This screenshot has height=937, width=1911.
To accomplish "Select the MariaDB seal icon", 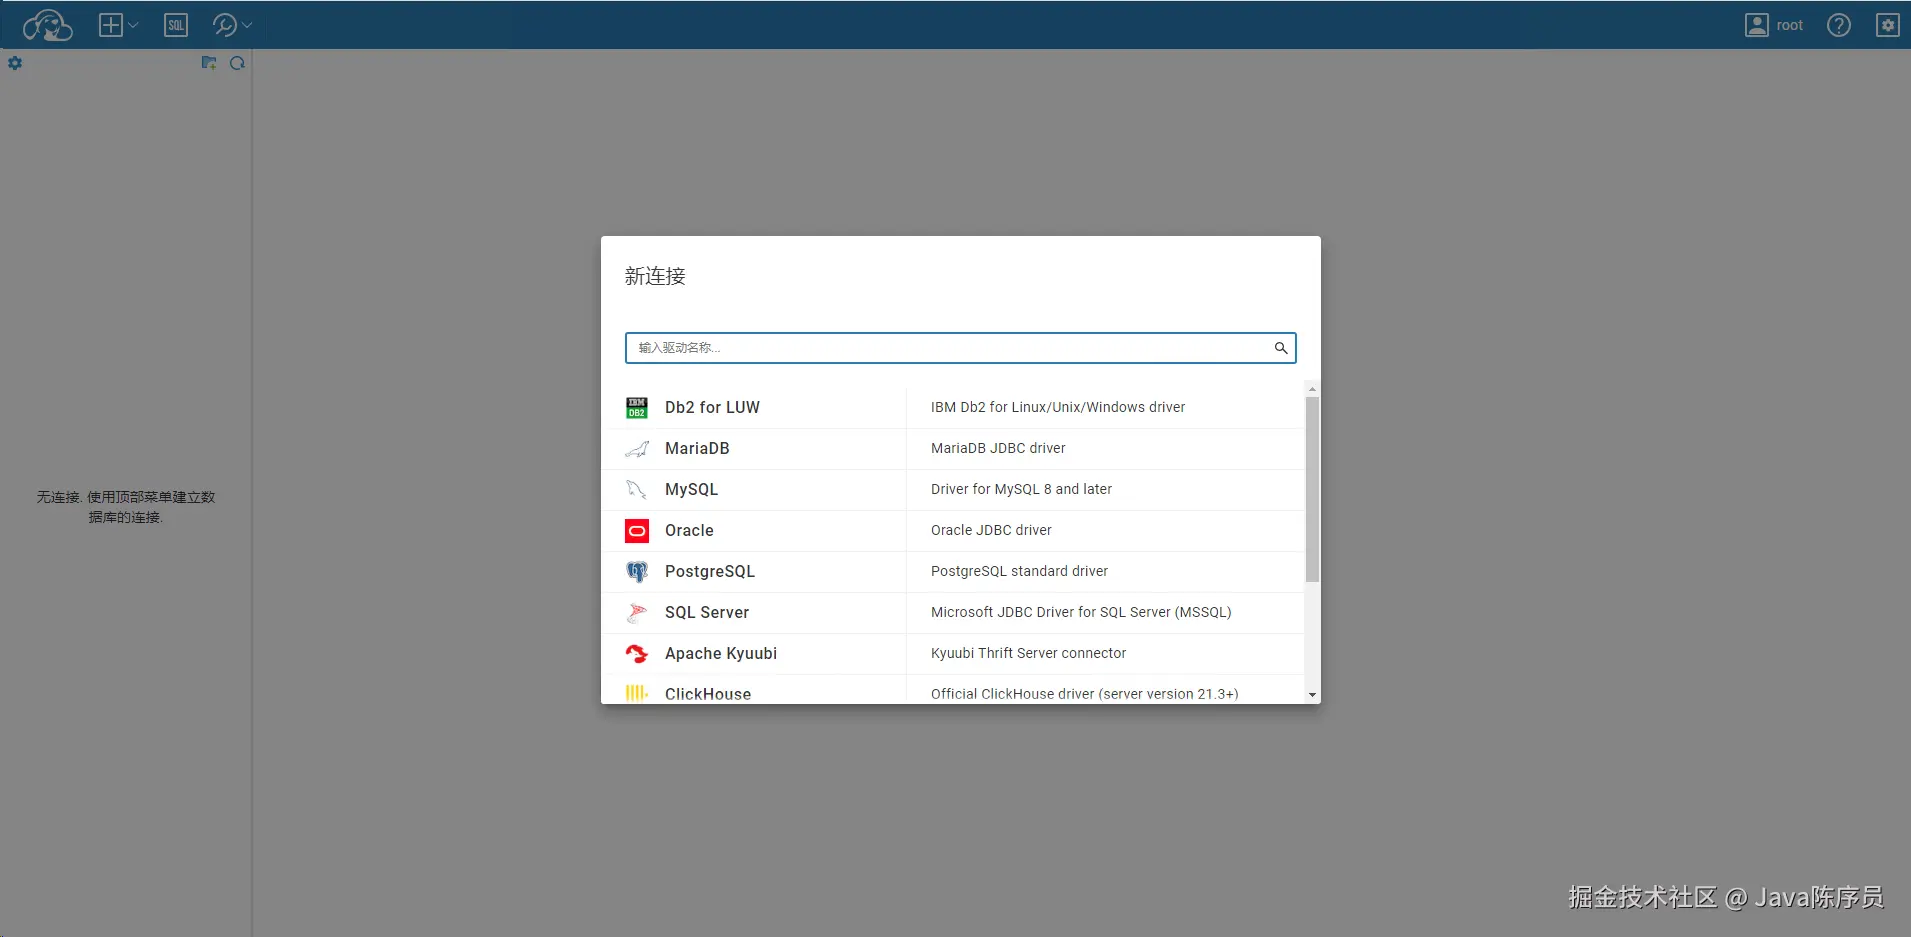I will pyautogui.click(x=637, y=448).
